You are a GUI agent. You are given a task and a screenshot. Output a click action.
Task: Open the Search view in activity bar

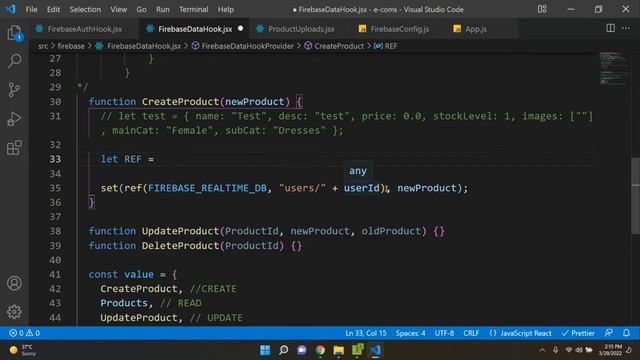(14, 61)
